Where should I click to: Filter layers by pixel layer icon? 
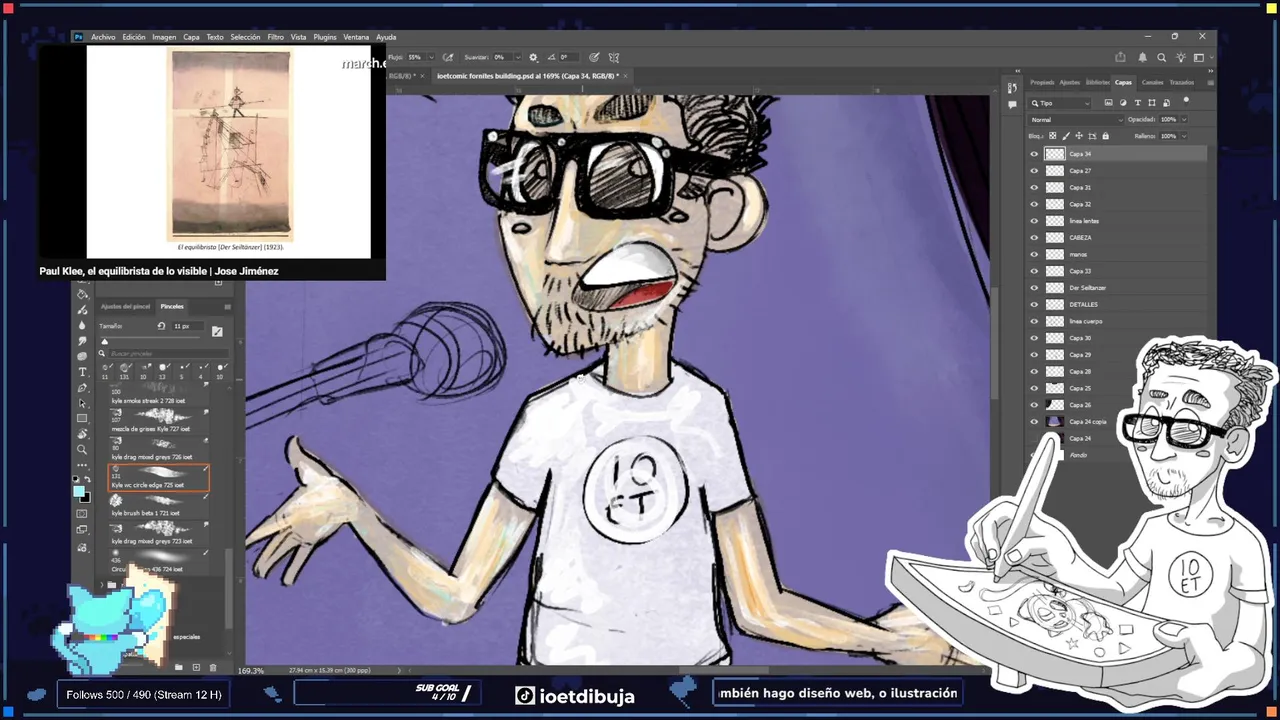[x=1109, y=103]
